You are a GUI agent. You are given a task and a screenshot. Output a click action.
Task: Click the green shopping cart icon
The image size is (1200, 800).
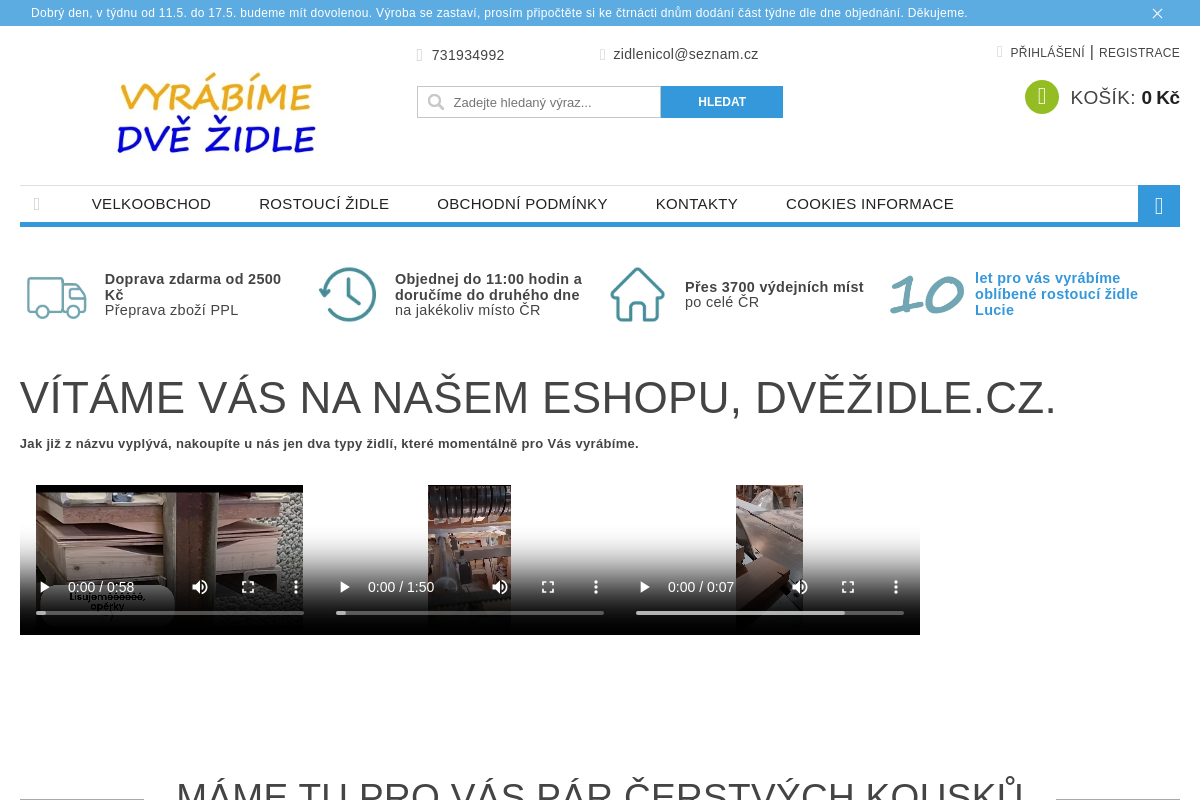point(1042,97)
